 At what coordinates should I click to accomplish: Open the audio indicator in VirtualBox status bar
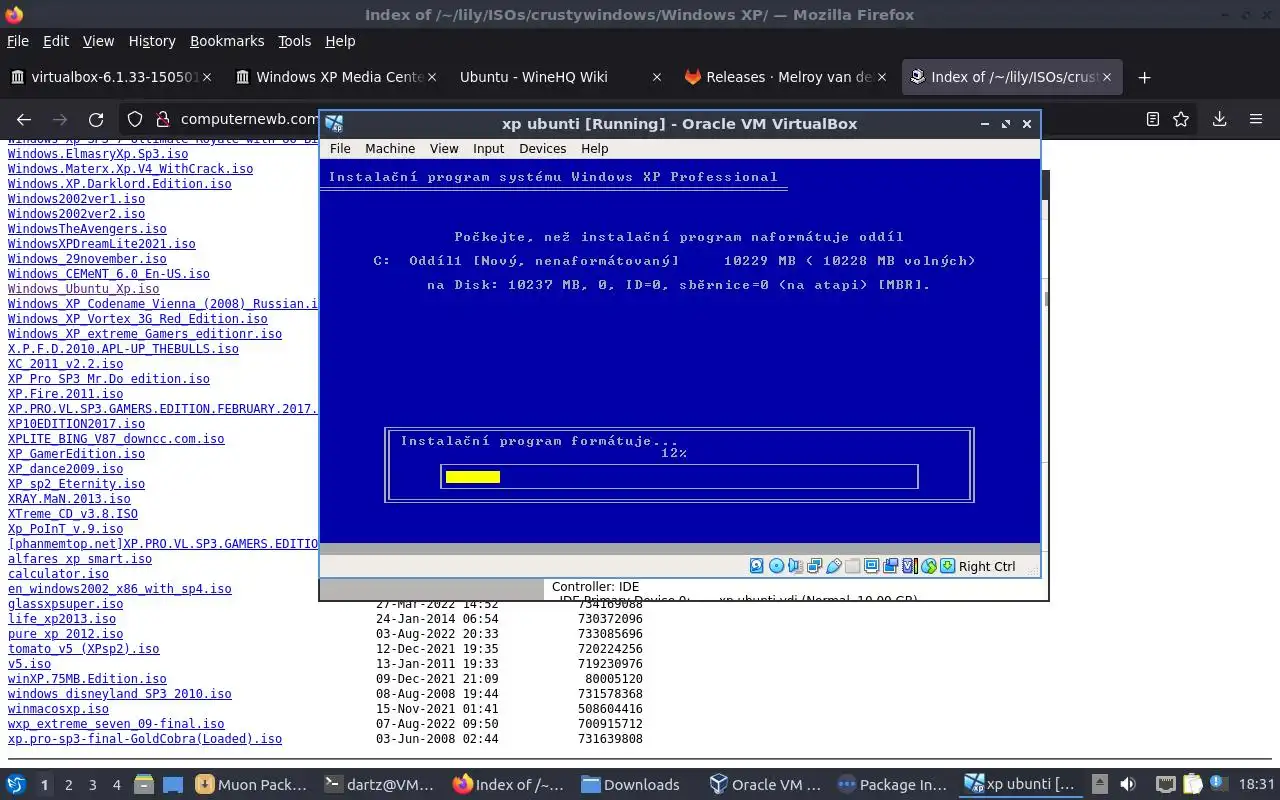pos(795,566)
